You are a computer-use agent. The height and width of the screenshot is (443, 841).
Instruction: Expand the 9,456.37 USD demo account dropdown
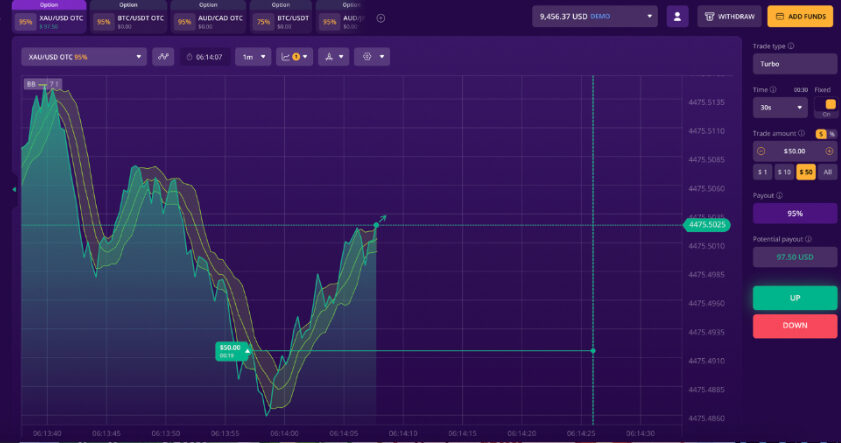coord(595,17)
